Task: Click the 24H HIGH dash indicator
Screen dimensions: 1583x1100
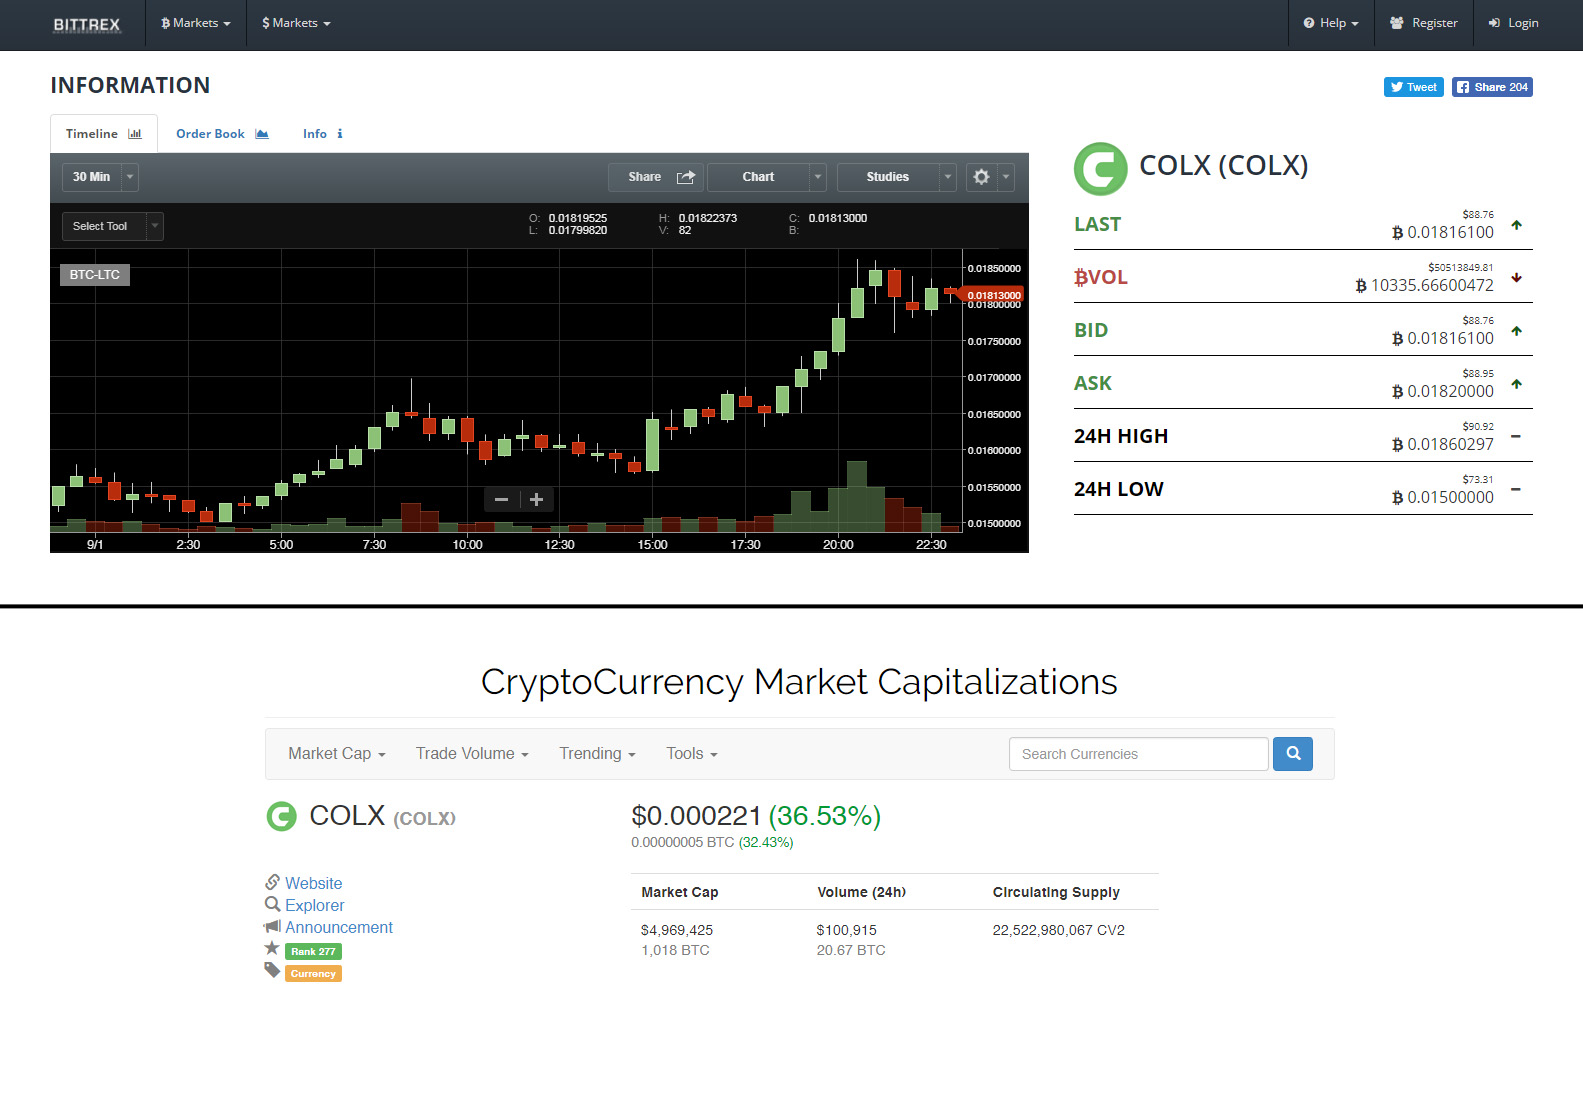Action: pos(1516,436)
